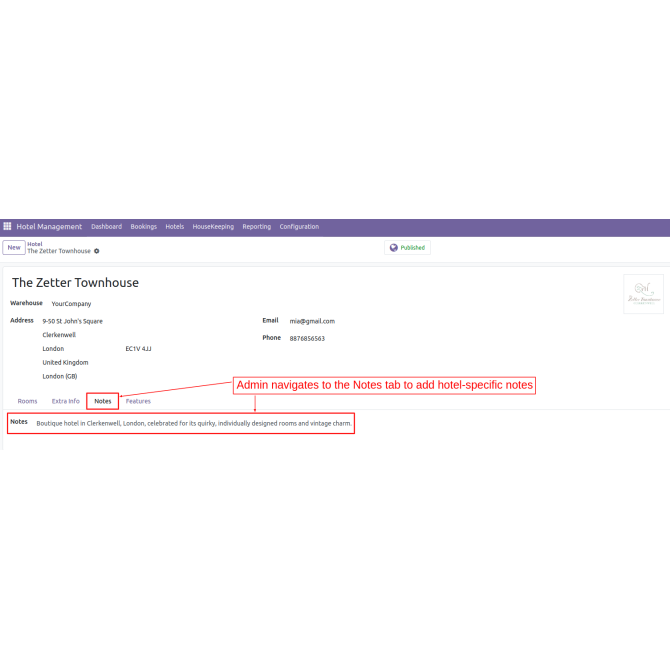Viewport: 670px width, 670px height.
Task: Click the globe icon in Published button
Action: tap(394, 247)
